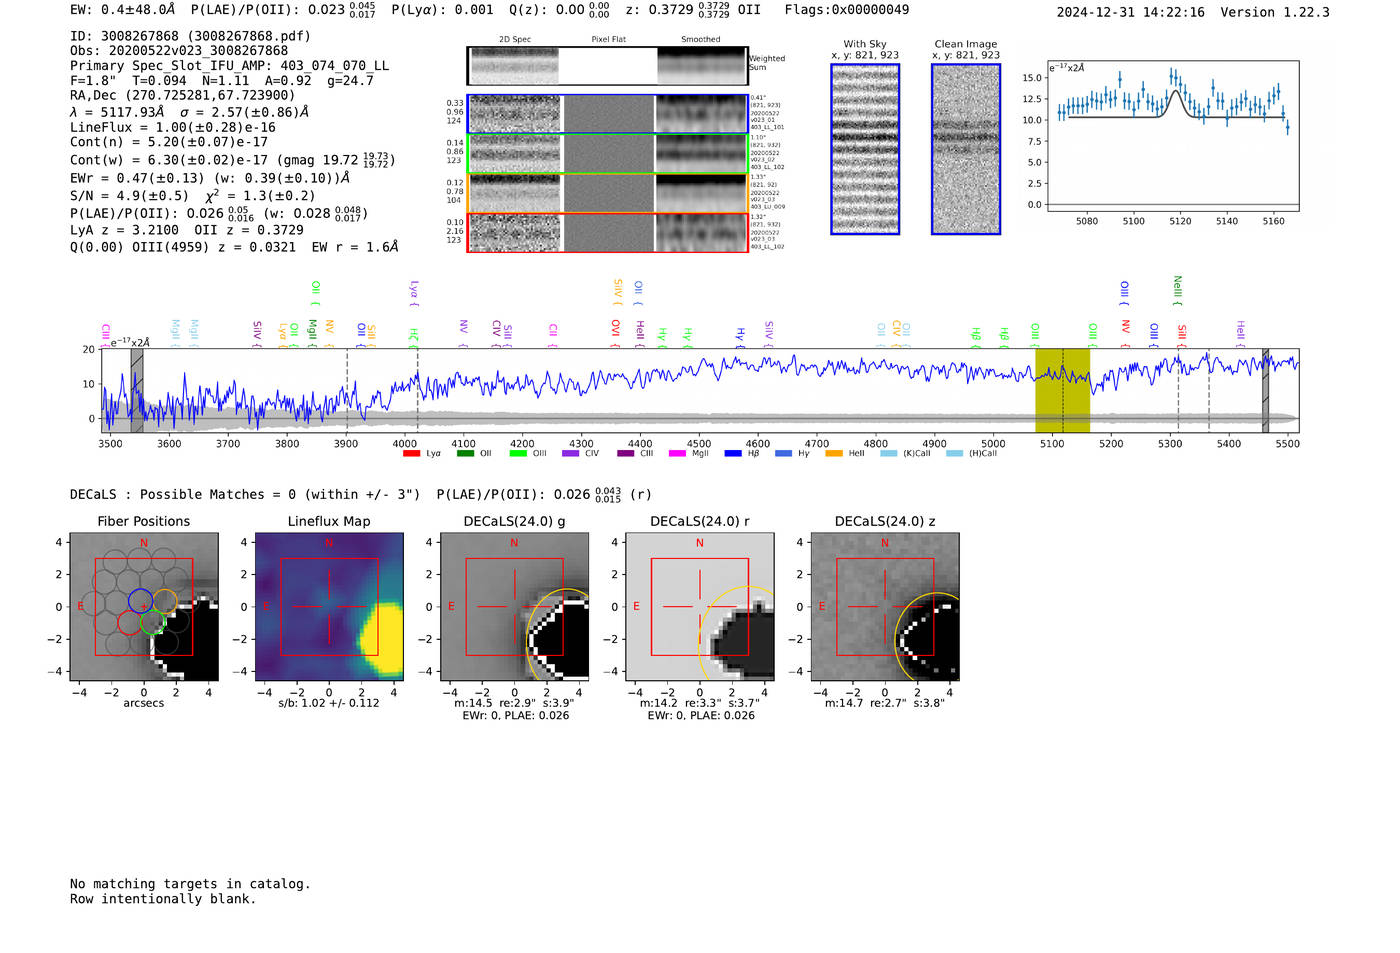
Task: Click the 2024-12-31 14:22:16 timestamp
Action: (1131, 12)
